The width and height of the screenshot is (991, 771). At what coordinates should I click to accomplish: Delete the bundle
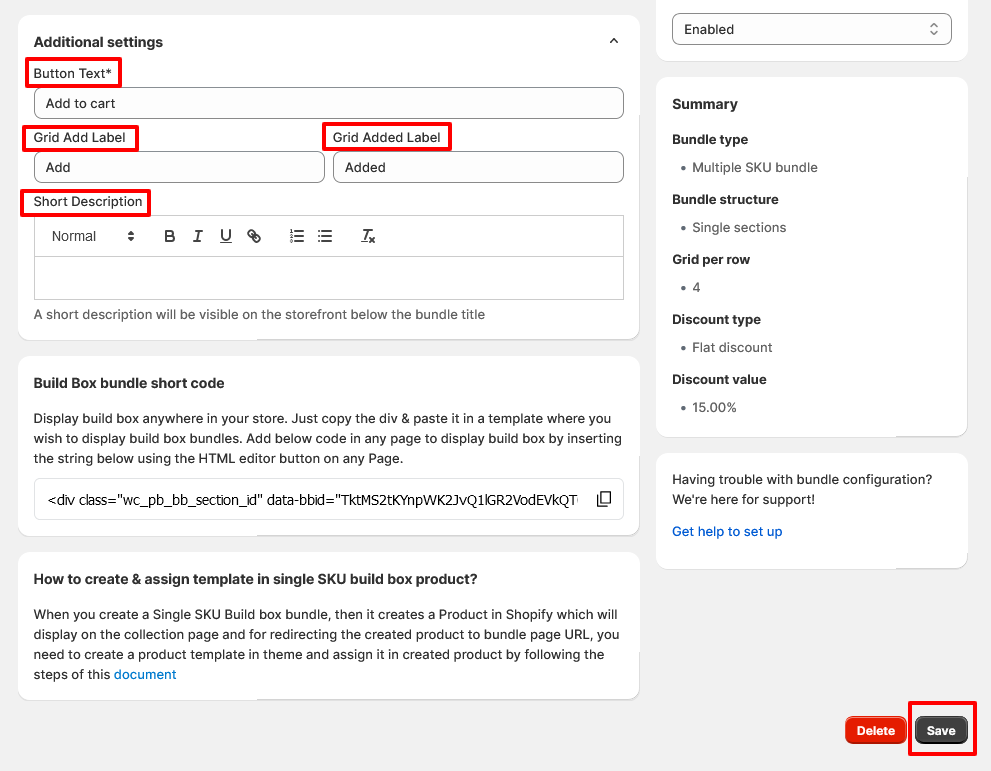coord(875,729)
